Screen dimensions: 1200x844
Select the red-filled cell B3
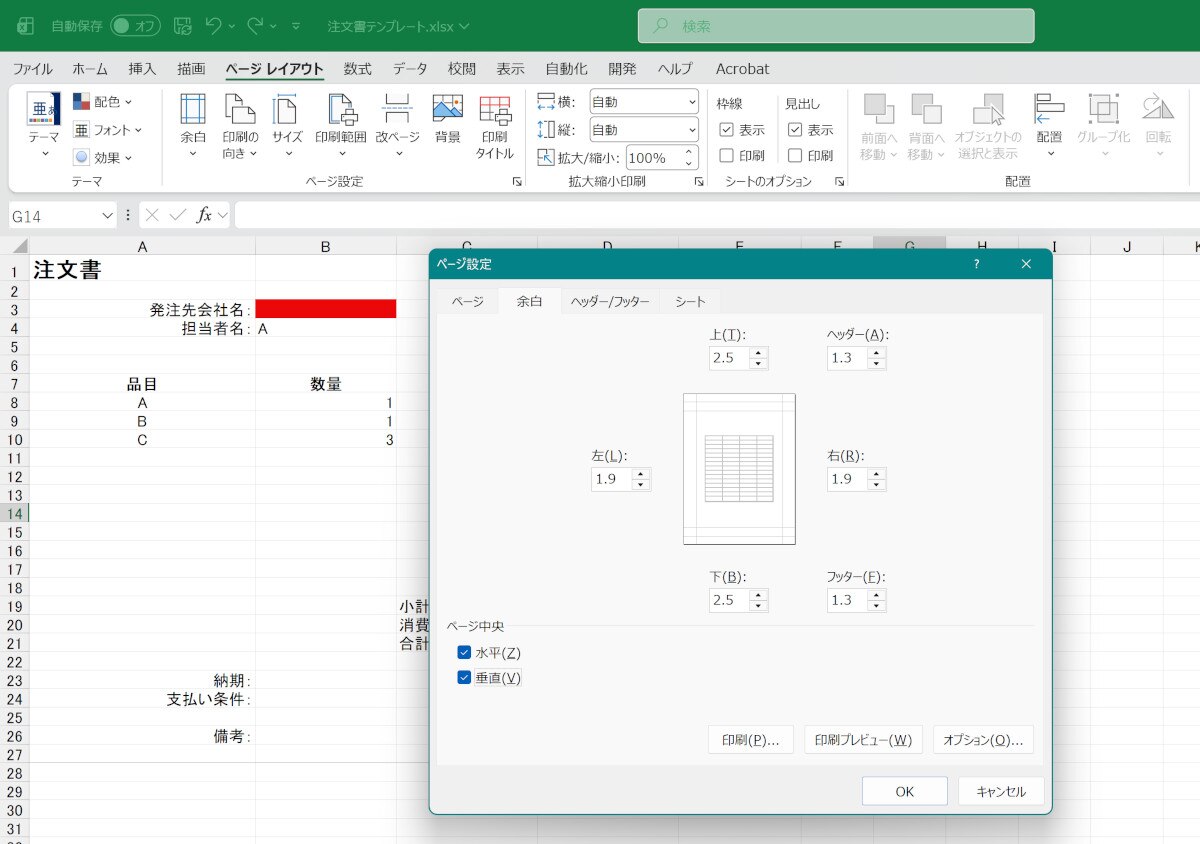tap(326, 310)
